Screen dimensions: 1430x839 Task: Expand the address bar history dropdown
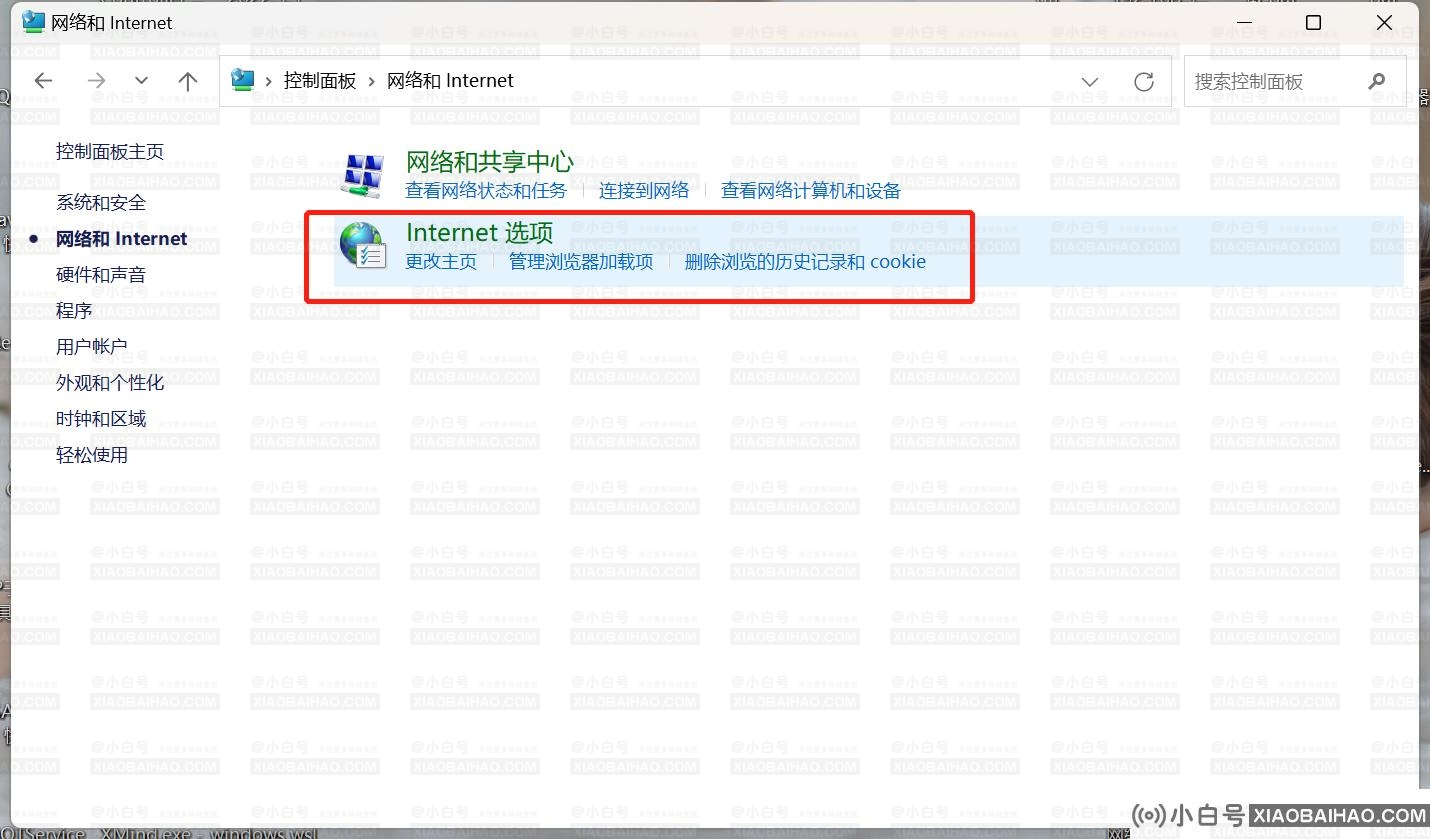[1090, 81]
